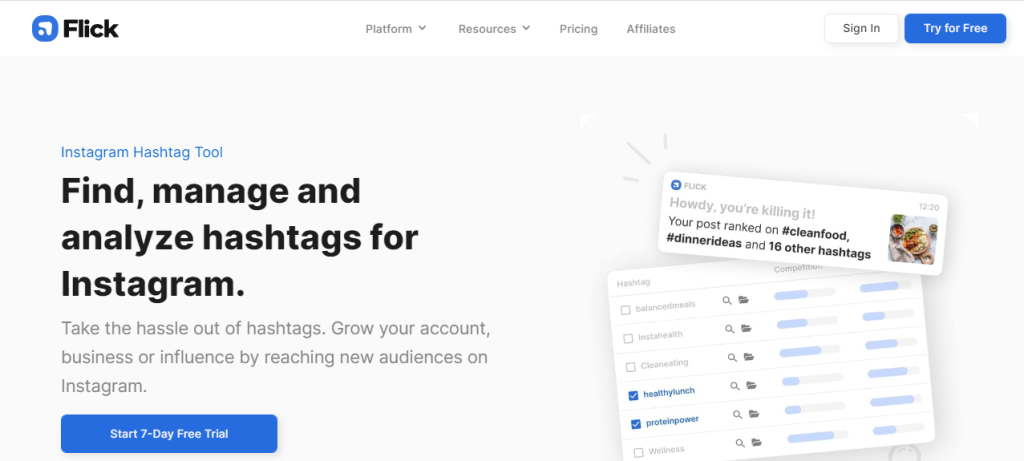Click the Hashtag column header
This screenshot has width=1024, height=461.
(633, 282)
